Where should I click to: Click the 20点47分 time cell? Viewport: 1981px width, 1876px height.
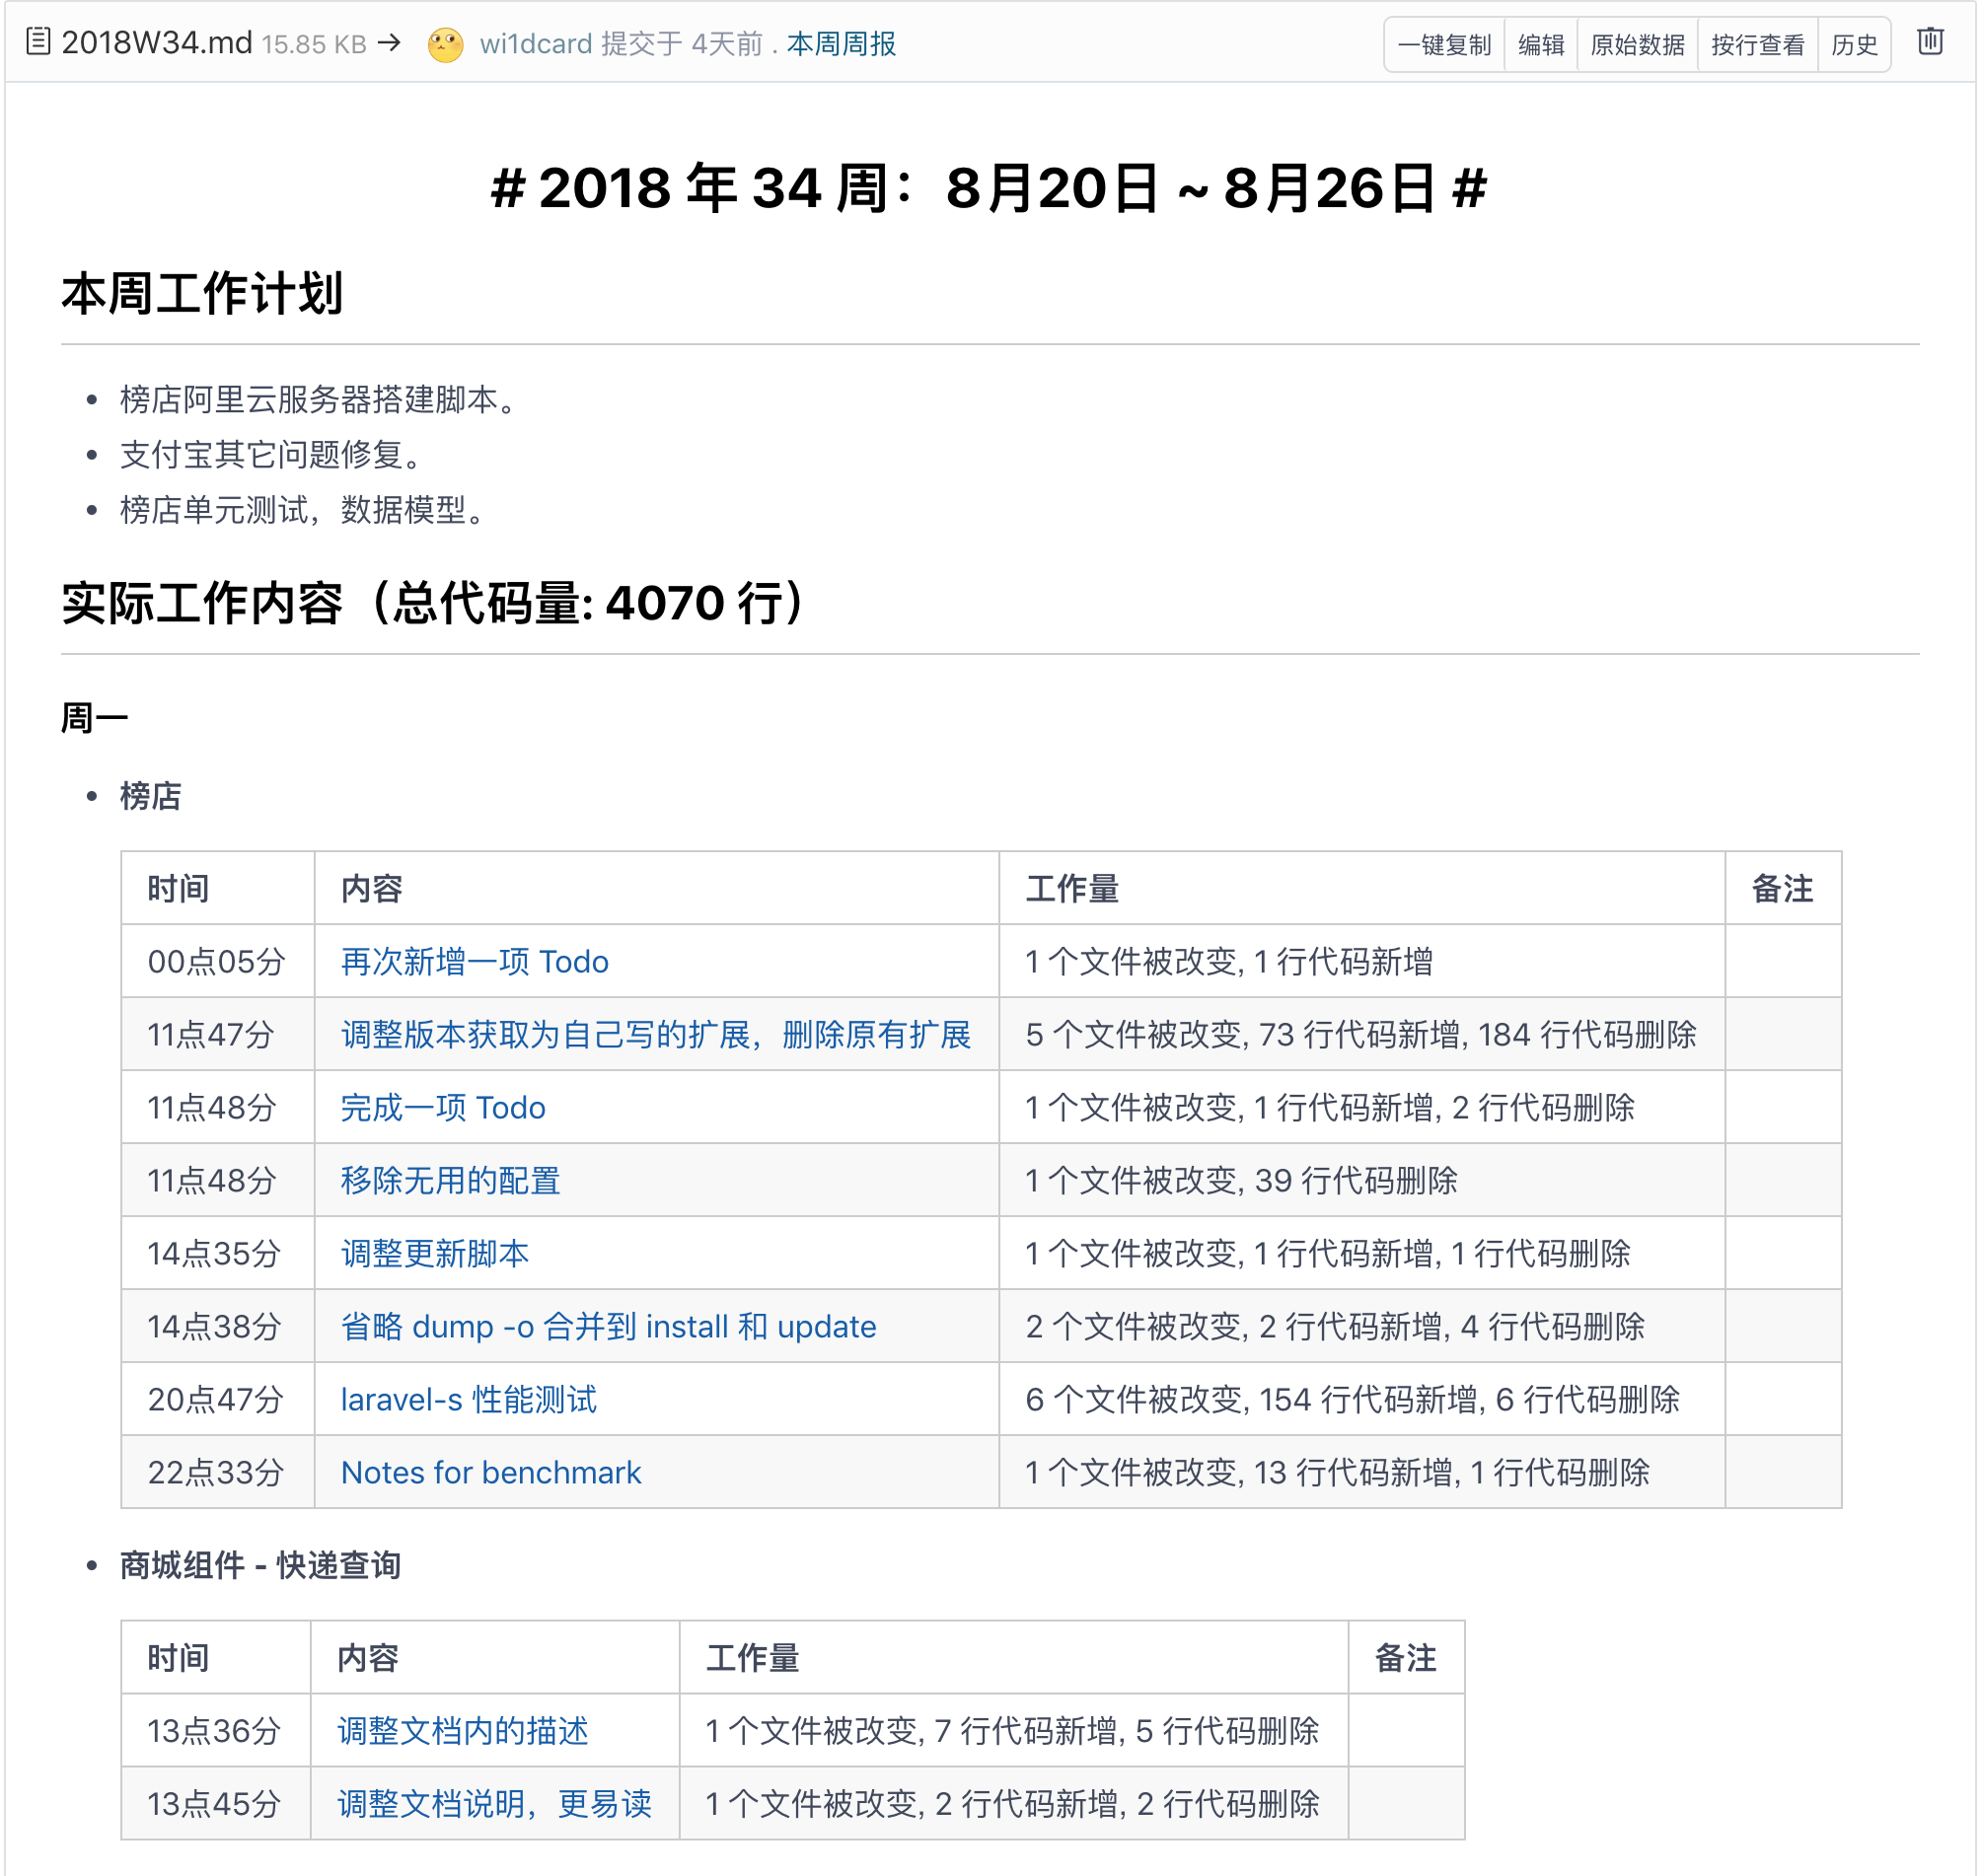[x=216, y=1400]
